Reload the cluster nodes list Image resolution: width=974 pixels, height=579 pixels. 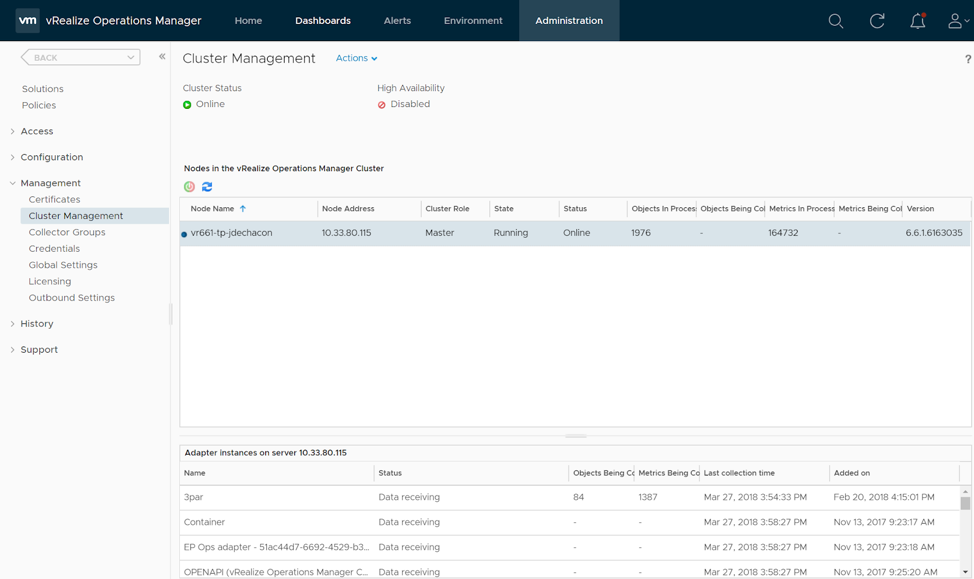[x=207, y=187]
